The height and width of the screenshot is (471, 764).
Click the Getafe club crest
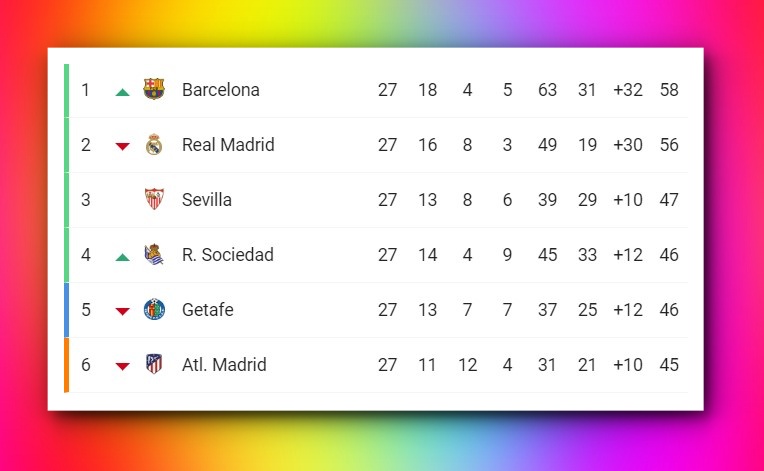pyautogui.click(x=154, y=309)
